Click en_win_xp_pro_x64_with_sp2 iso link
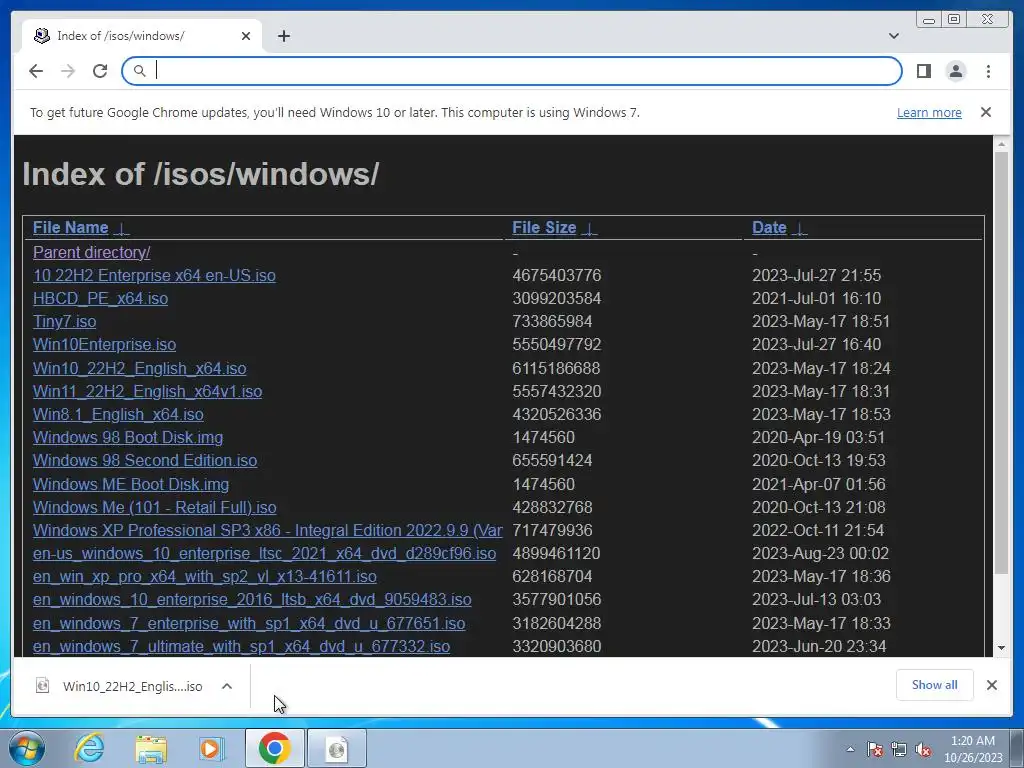Viewport: 1024px width, 768px height. pos(204,576)
